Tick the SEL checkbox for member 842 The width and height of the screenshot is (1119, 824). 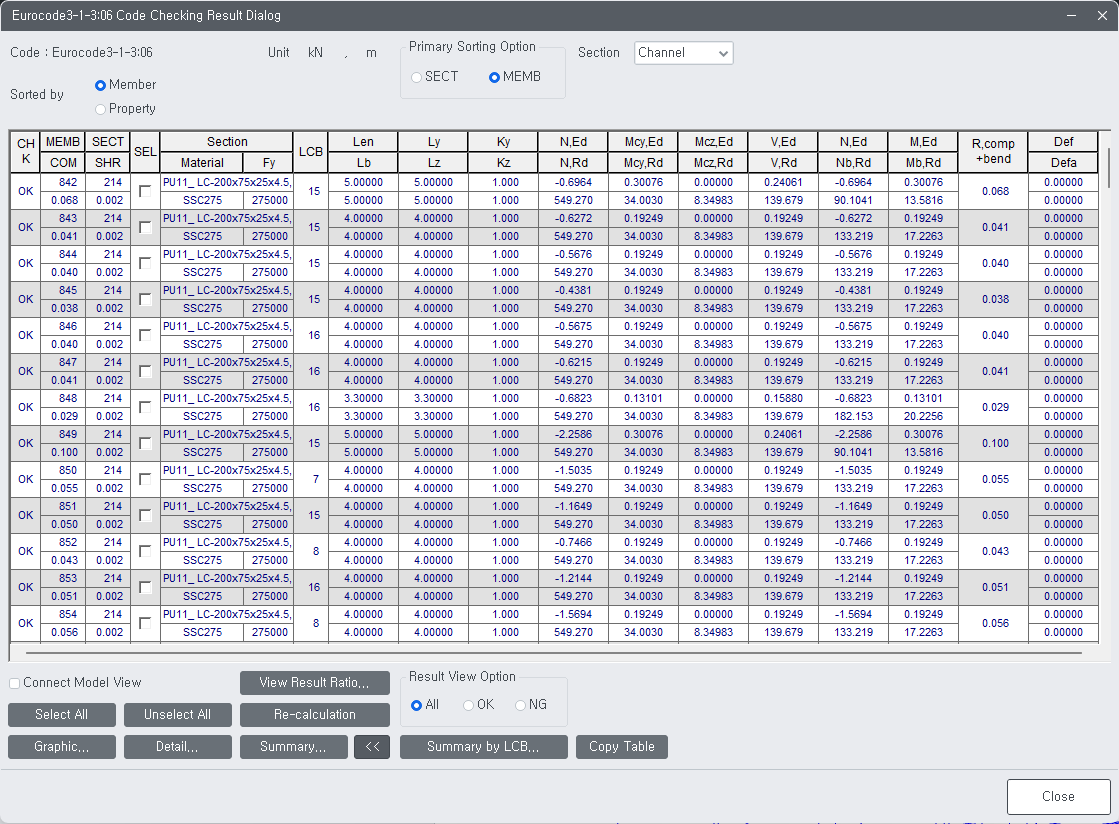click(x=145, y=191)
